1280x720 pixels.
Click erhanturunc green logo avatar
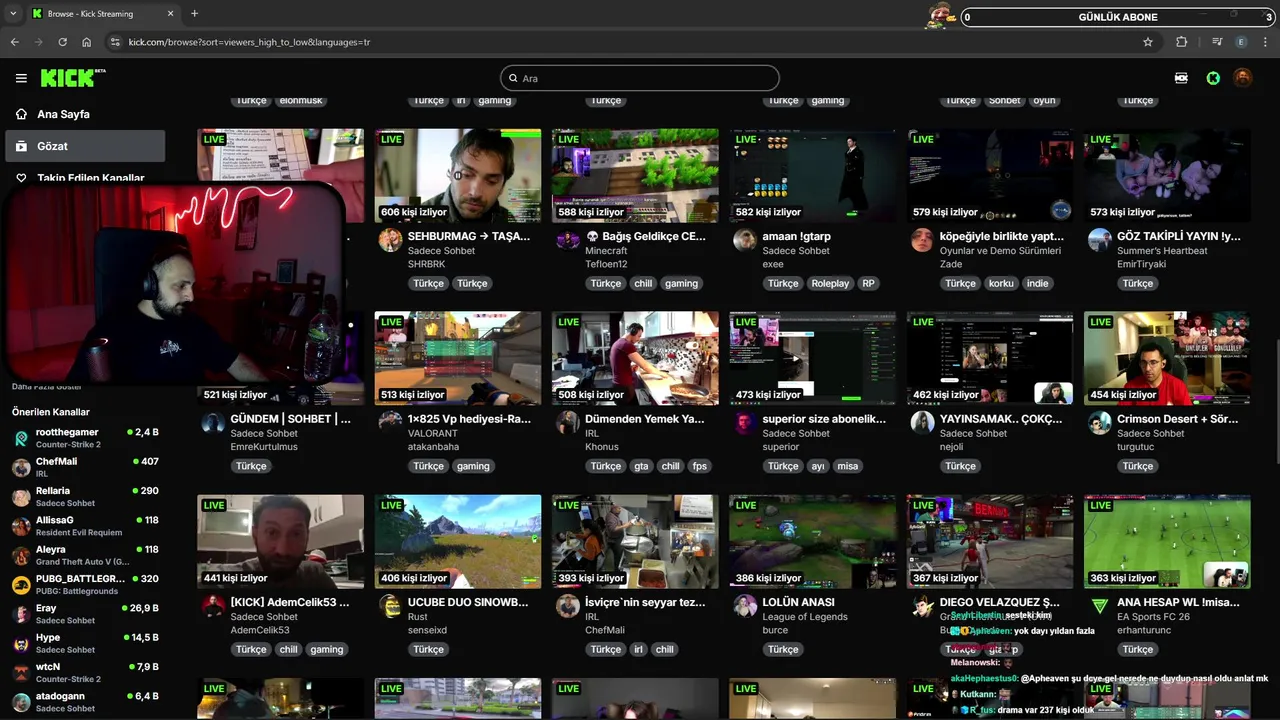coord(1100,606)
